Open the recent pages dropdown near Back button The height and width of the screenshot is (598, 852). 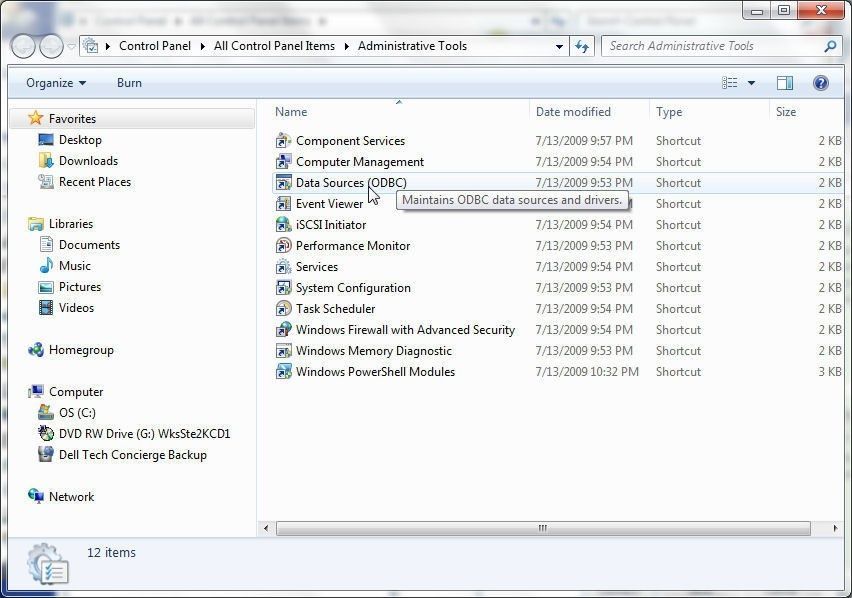pyautogui.click(x=71, y=47)
